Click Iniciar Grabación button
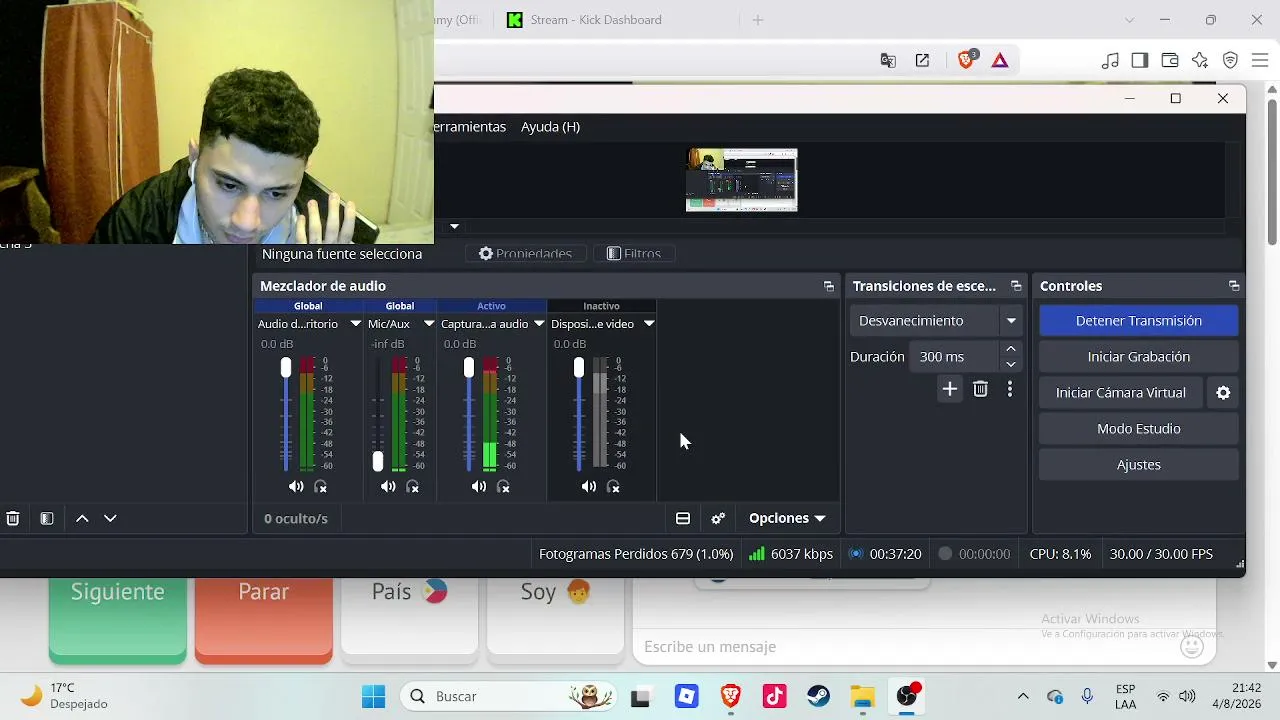1280x720 pixels. [x=1139, y=357]
